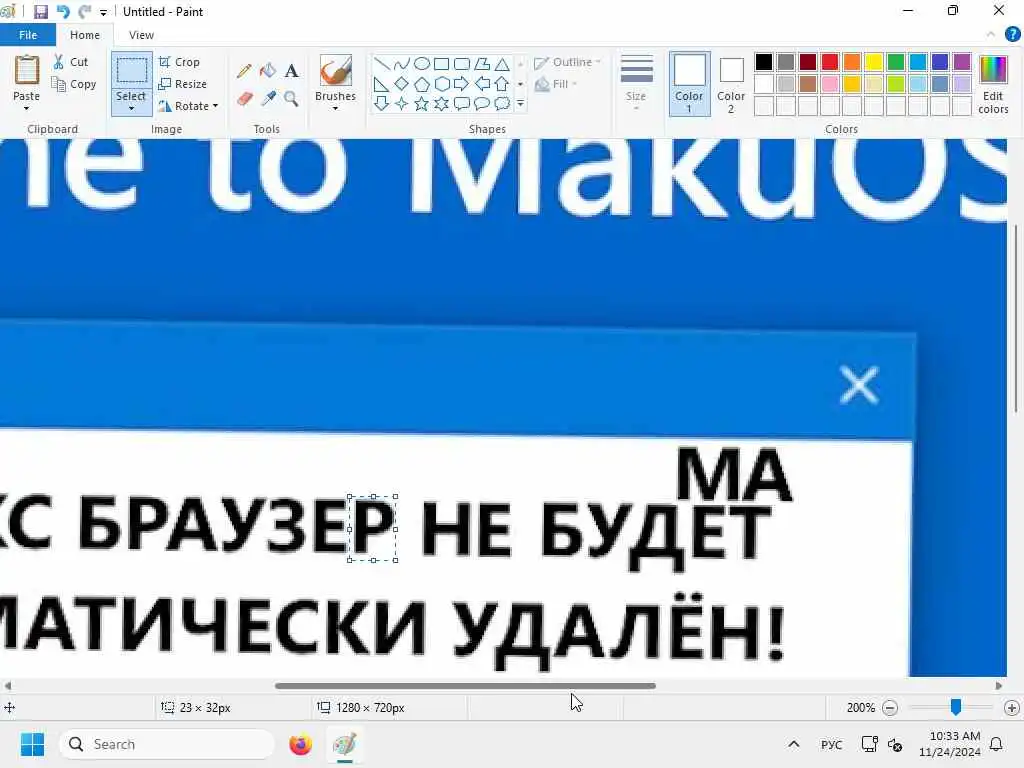The width and height of the screenshot is (1024, 768).
Task: Click the horizontal scrollbar thumb
Action: [465, 686]
